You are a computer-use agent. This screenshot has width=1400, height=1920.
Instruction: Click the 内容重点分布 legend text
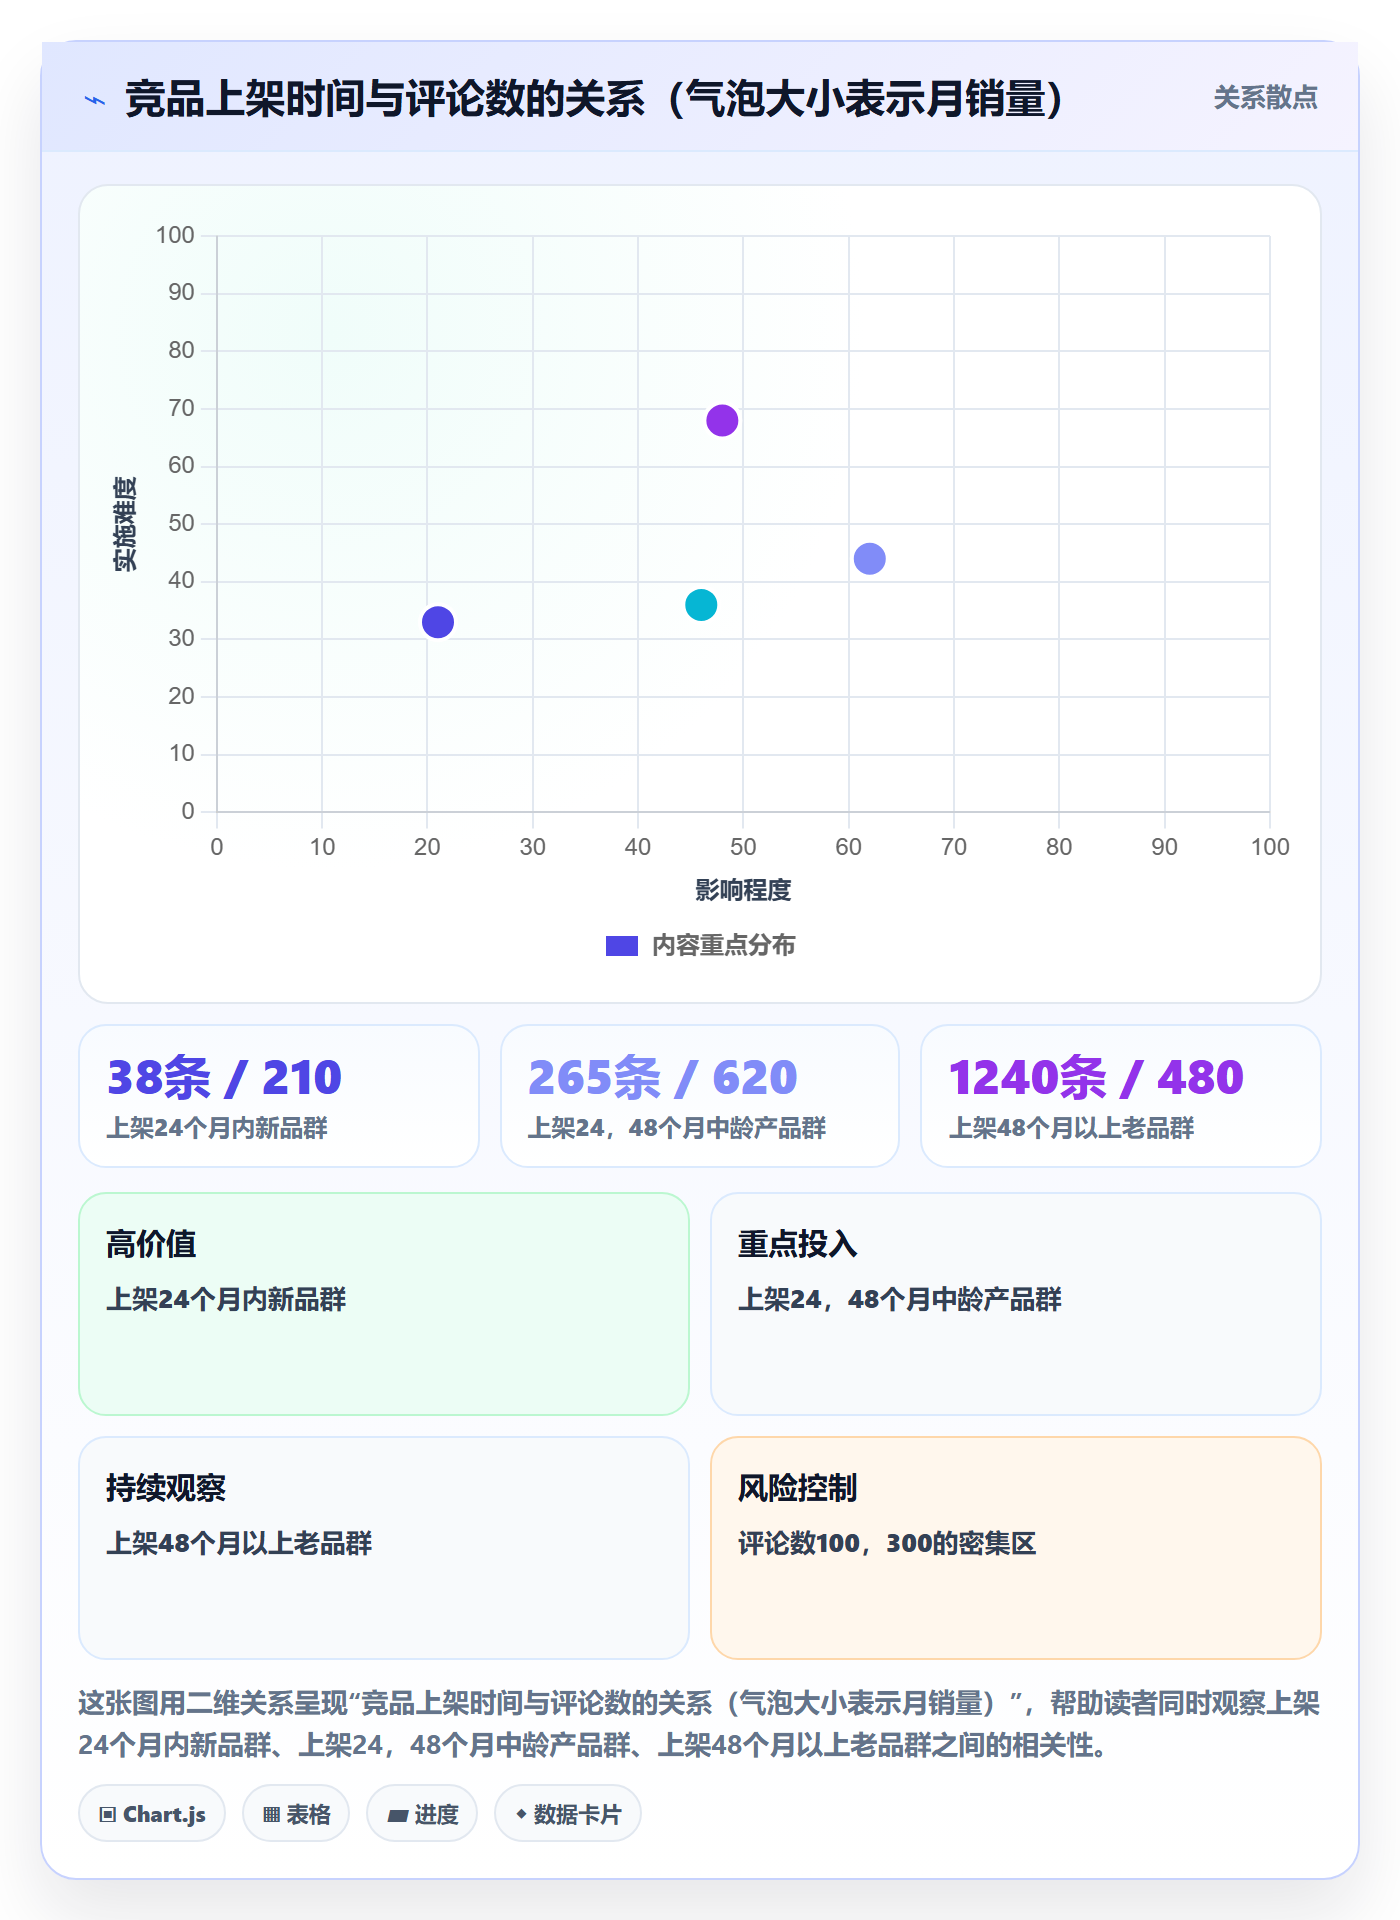pos(723,946)
